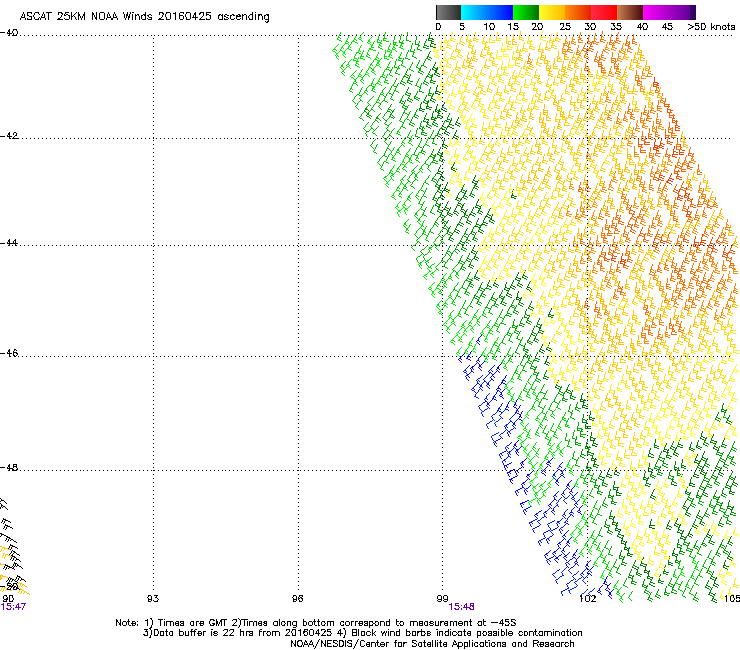Click the red 30-35 knots color band
740x650 pixels.
click(604, 12)
